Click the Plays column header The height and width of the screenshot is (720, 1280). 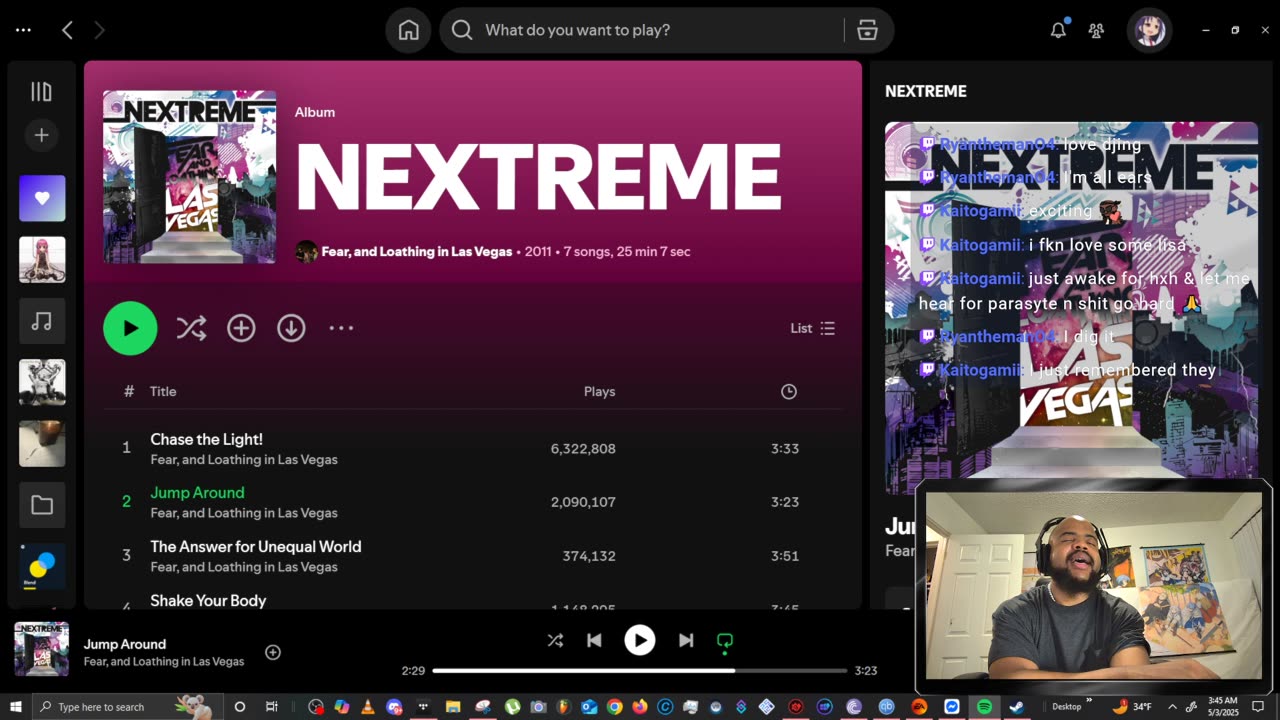[599, 392]
